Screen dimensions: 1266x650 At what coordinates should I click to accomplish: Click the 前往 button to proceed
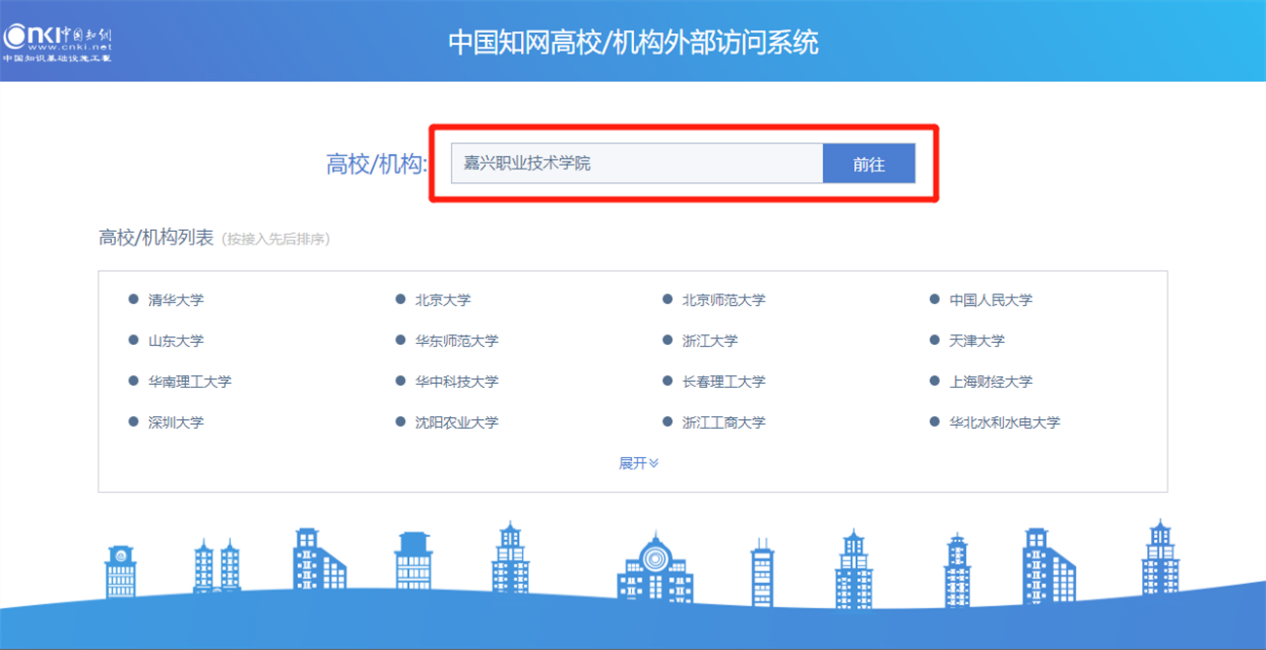click(x=869, y=162)
